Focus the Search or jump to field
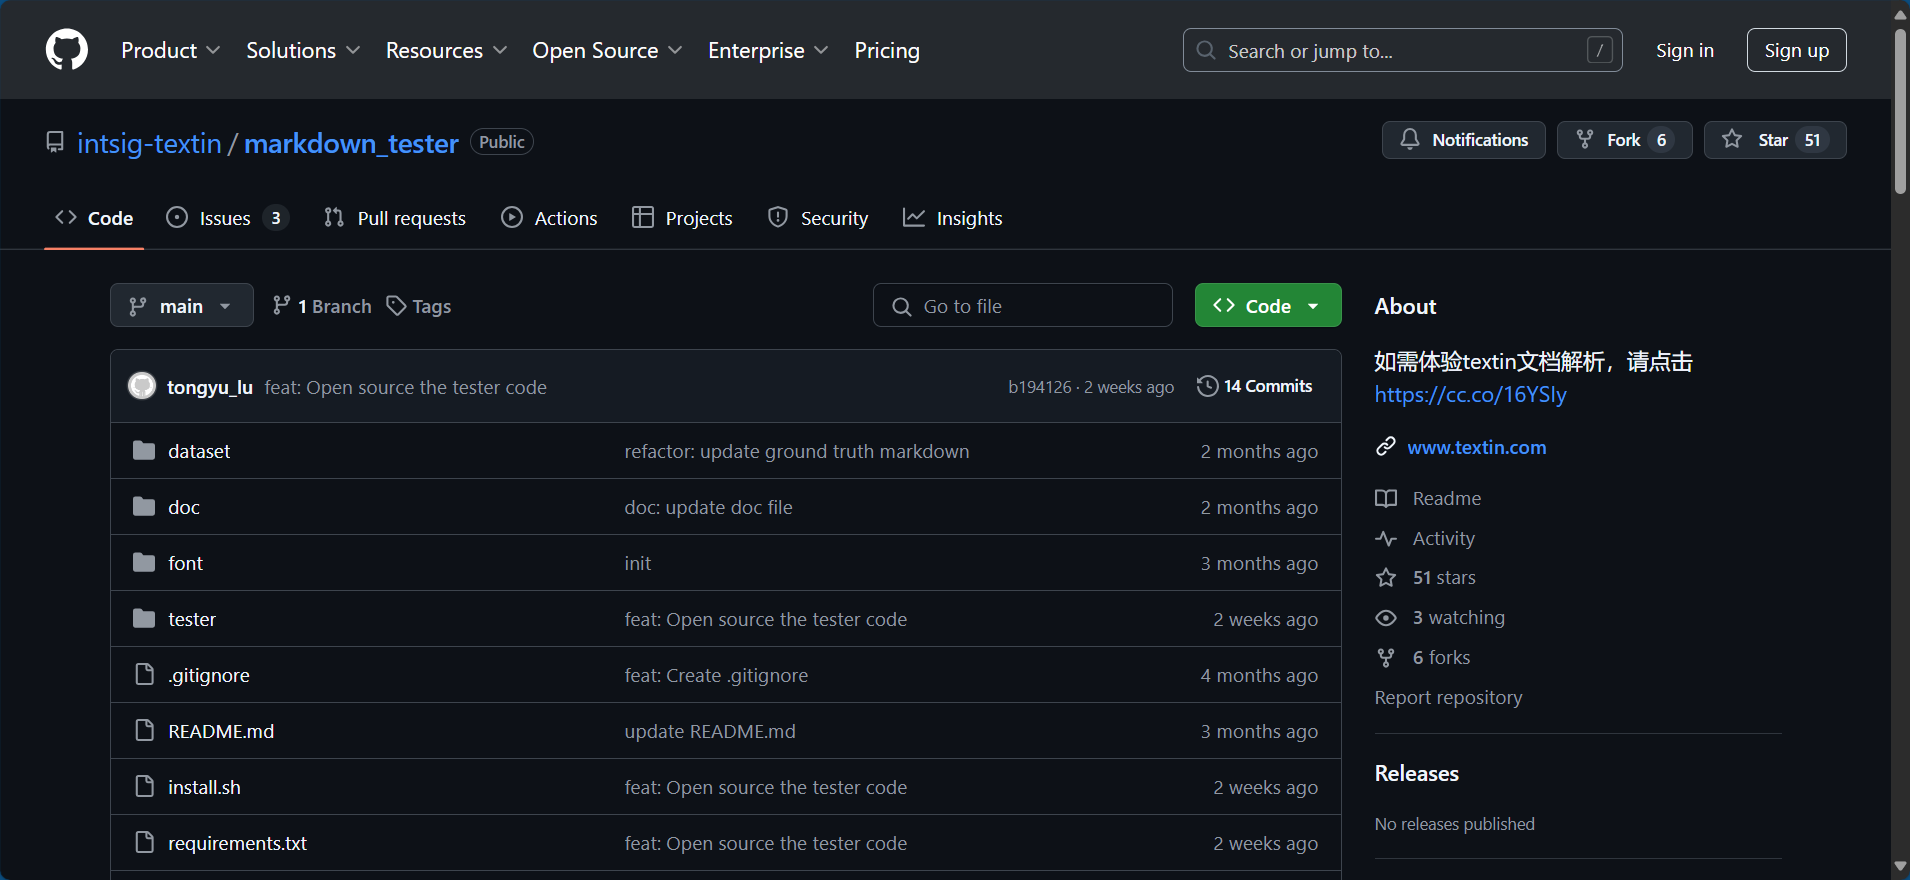Image resolution: width=1910 pixels, height=880 pixels. tap(1402, 50)
